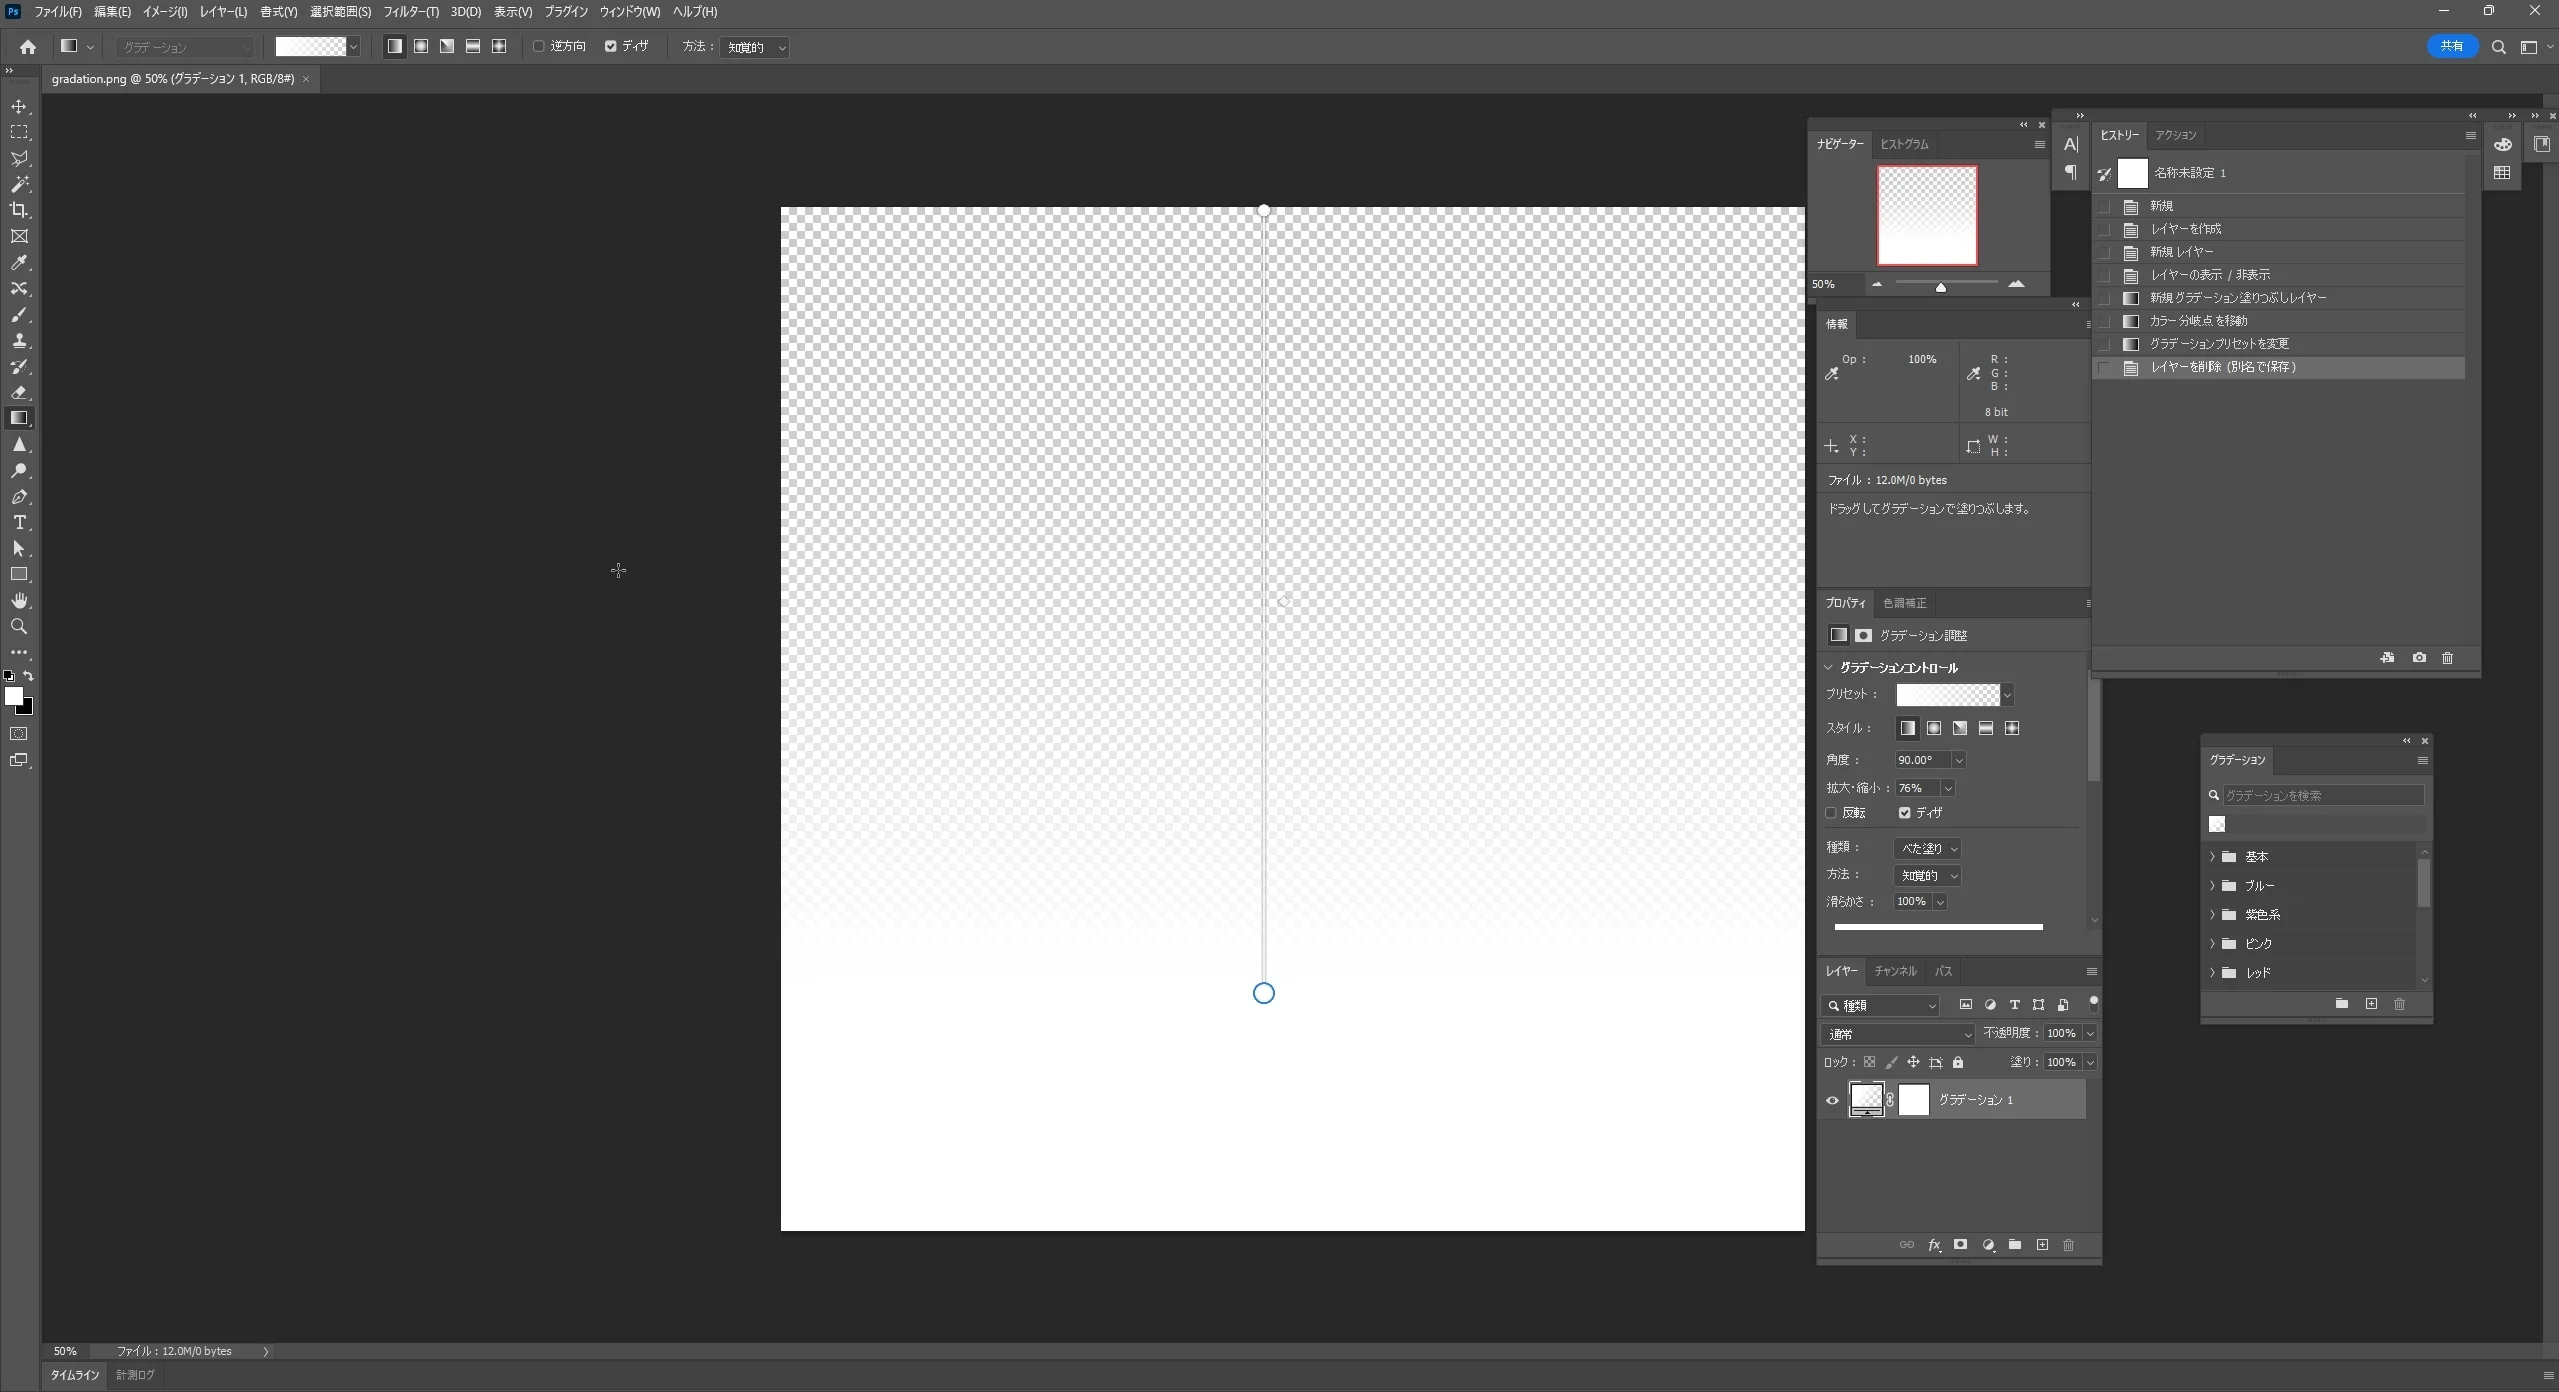This screenshot has height=1392, width=2559.
Task: Create new snapshot in History panel
Action: (2419, 658)
